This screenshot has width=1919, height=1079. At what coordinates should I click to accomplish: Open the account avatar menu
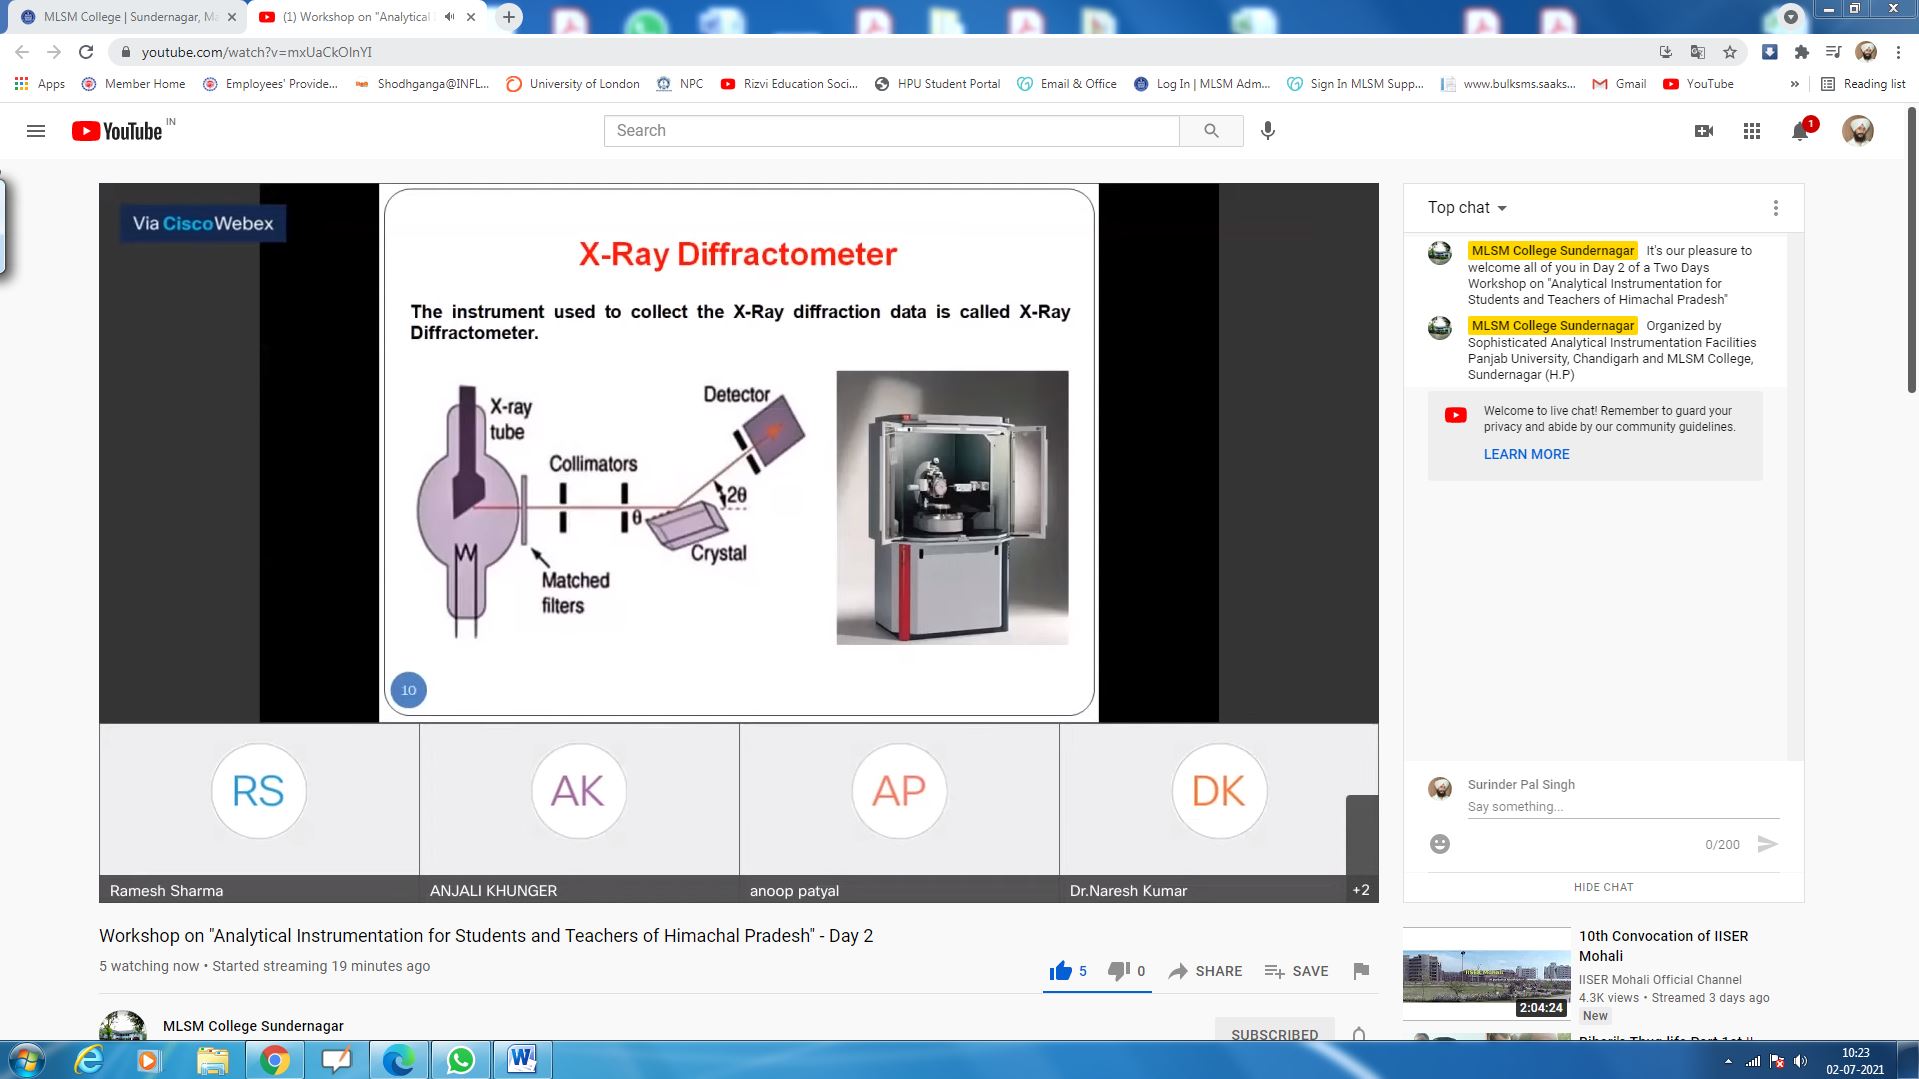tap(1858, 131)
